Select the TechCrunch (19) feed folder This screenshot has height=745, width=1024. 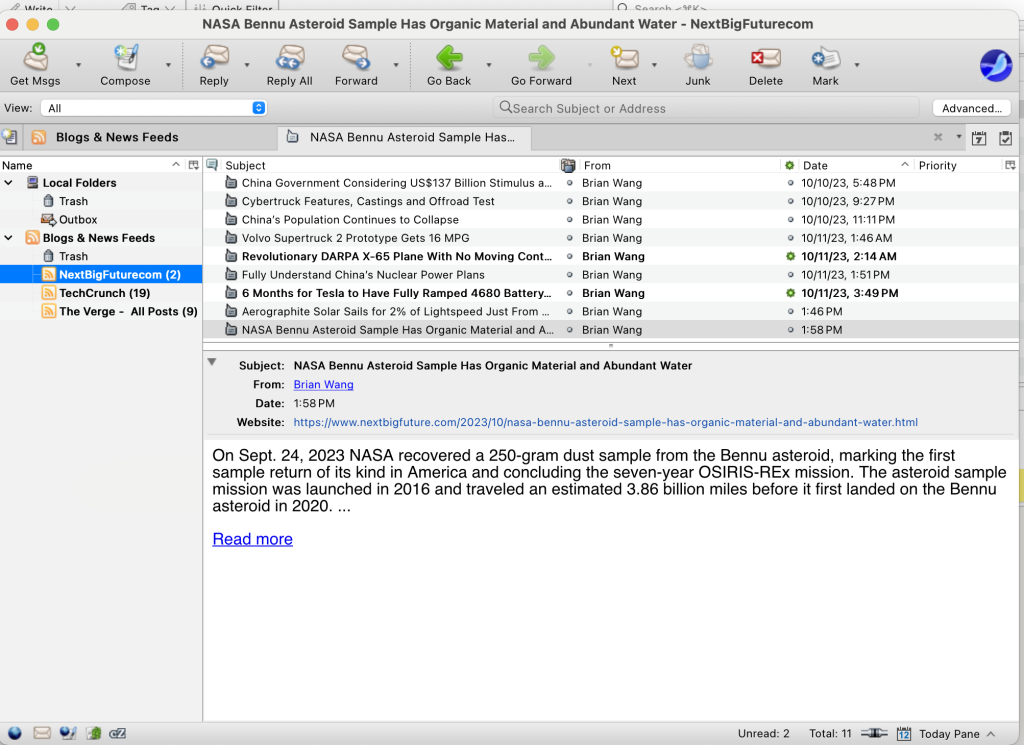(104, 293)
